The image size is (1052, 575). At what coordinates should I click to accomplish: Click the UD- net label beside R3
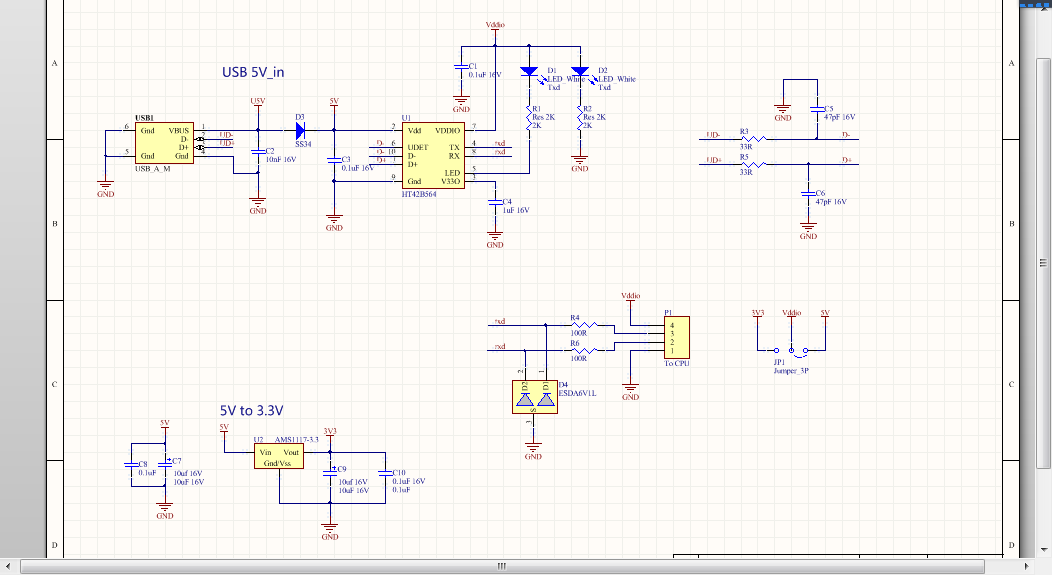point(713,135)
